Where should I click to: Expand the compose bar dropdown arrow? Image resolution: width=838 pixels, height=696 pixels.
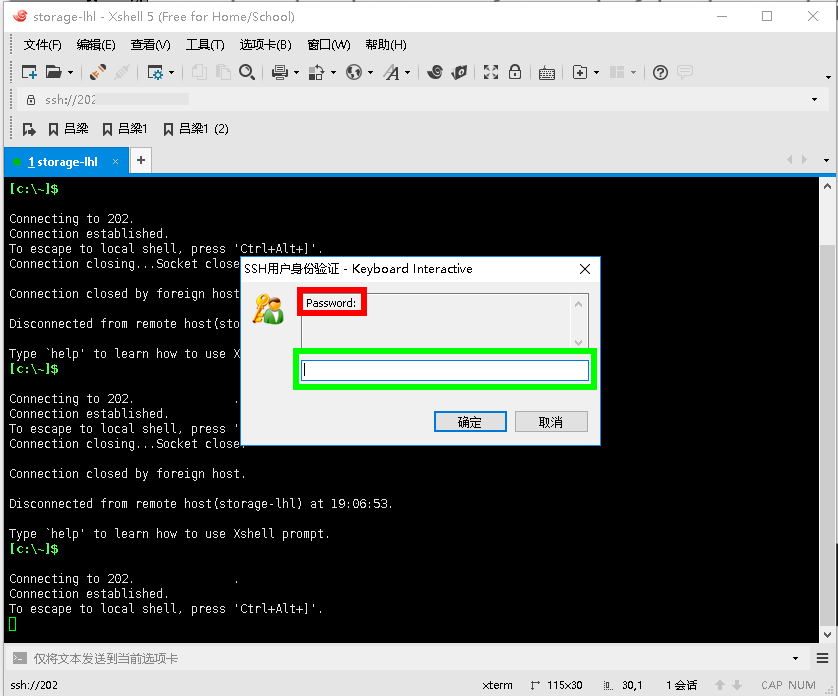click(795, 659)
